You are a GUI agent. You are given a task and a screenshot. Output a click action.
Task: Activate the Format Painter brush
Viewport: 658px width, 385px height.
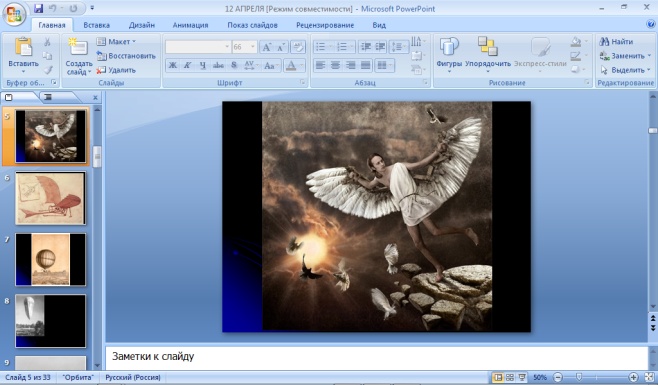pos(47,70)
